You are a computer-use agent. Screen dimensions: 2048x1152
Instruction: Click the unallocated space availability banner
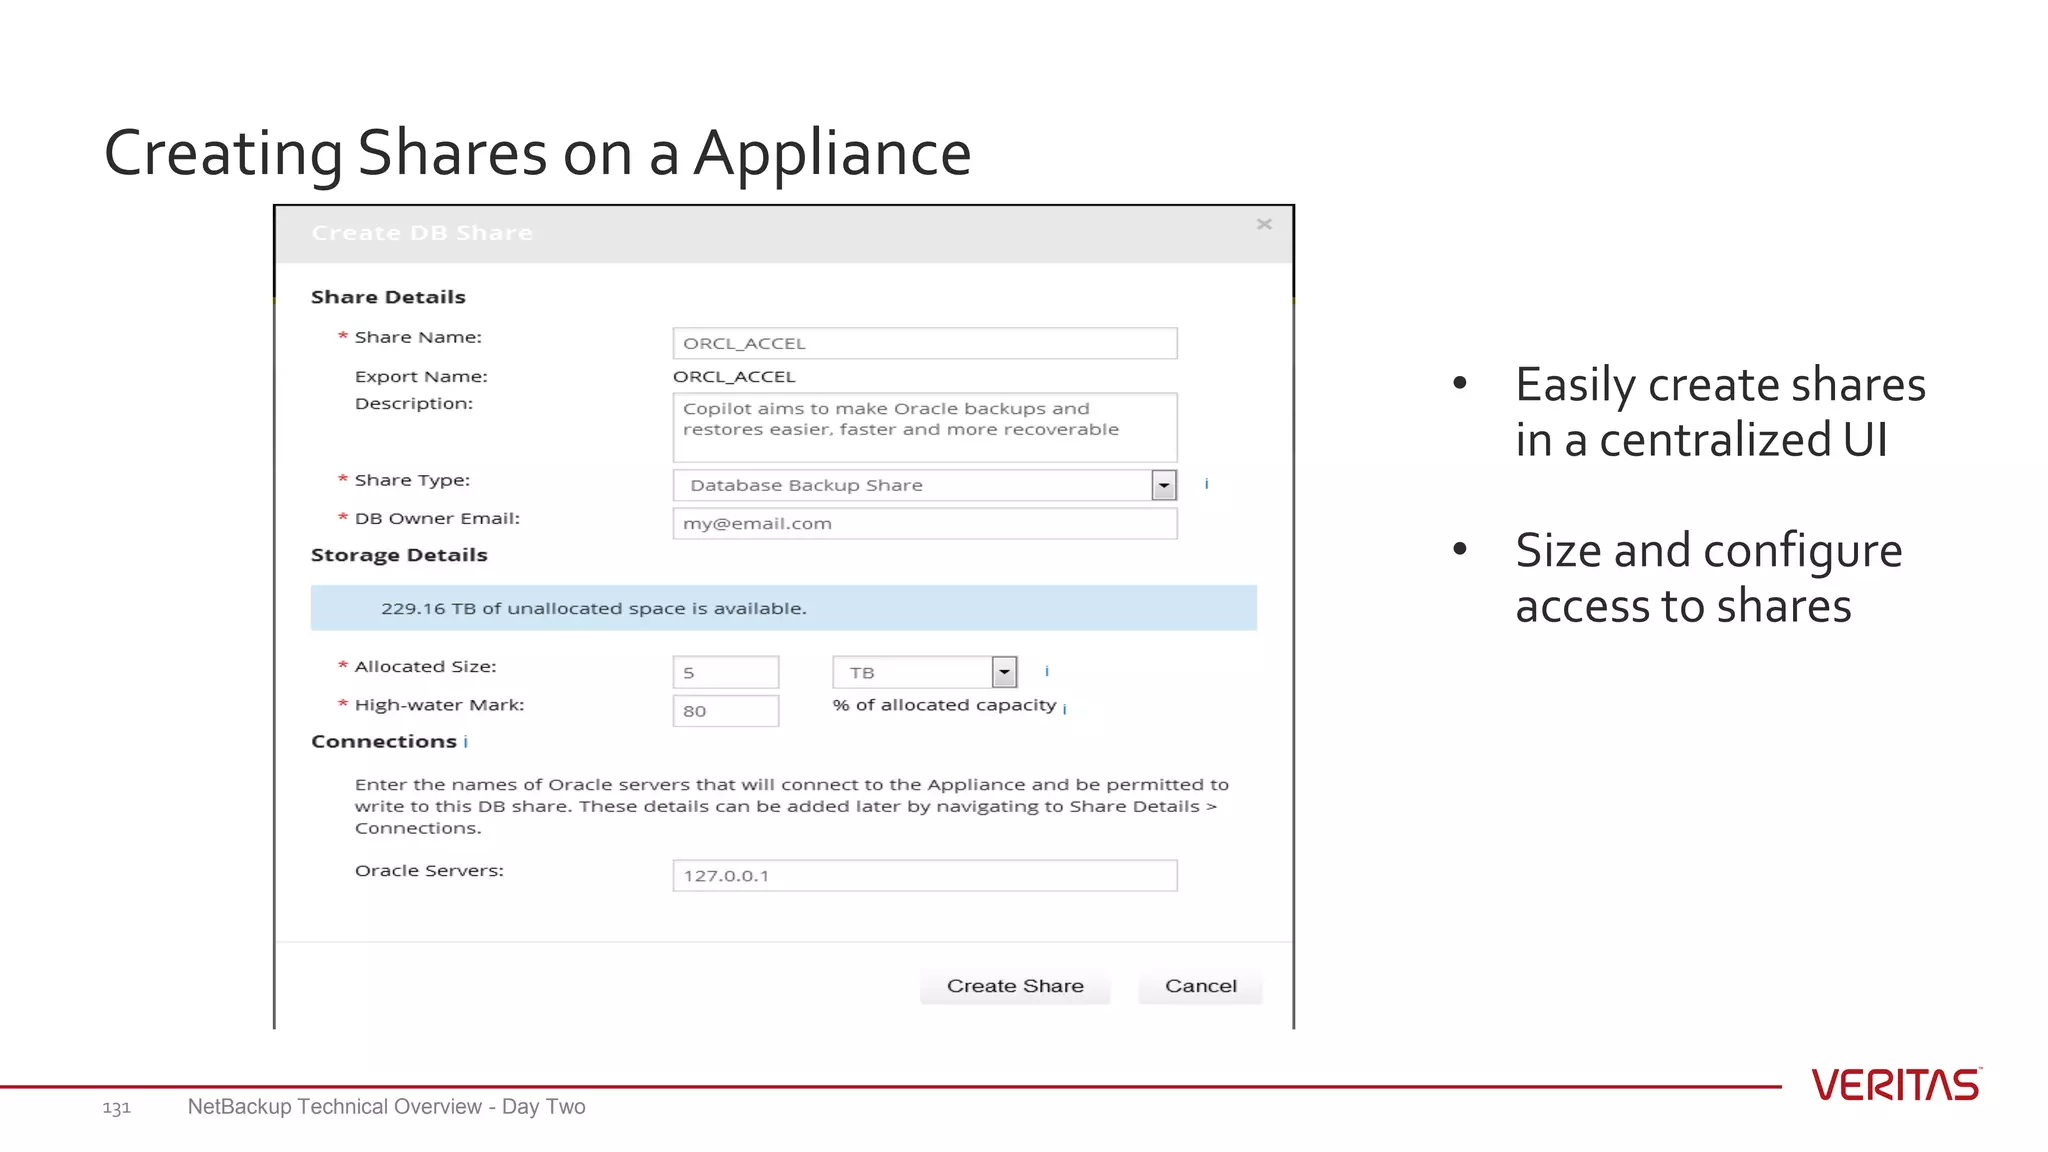[x=784, y=608]
